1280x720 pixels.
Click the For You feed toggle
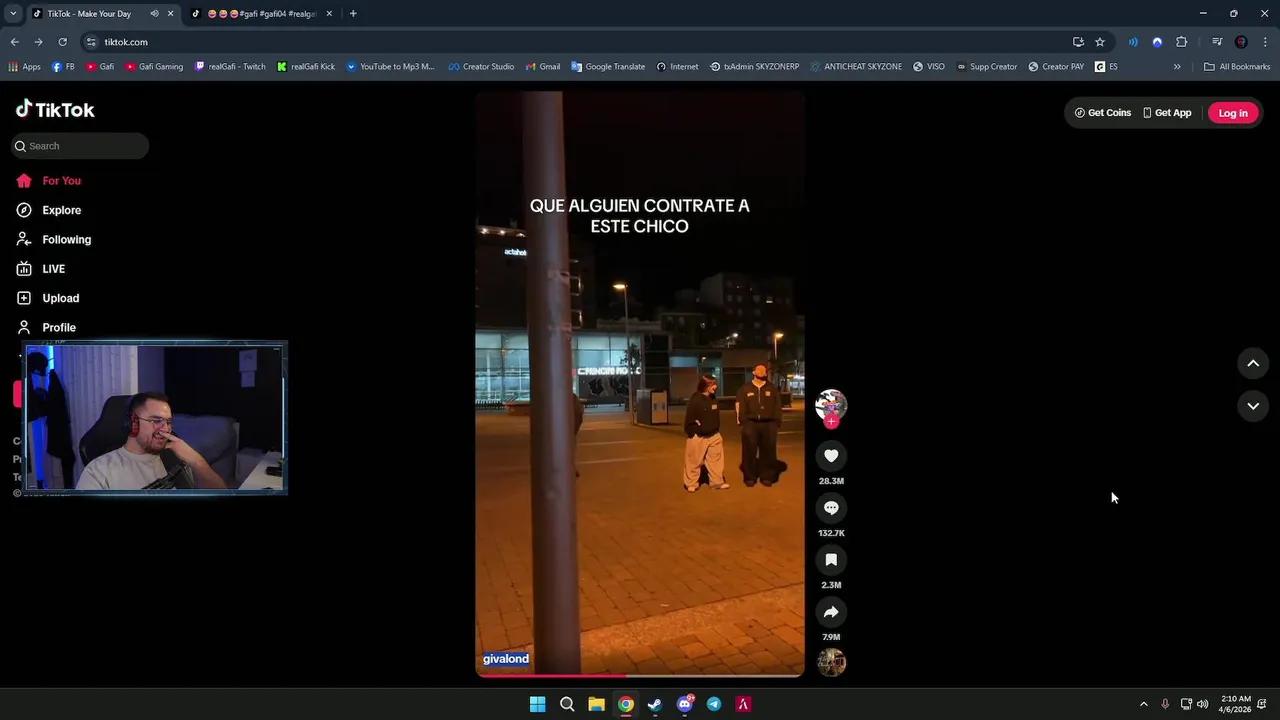[61, 180]
